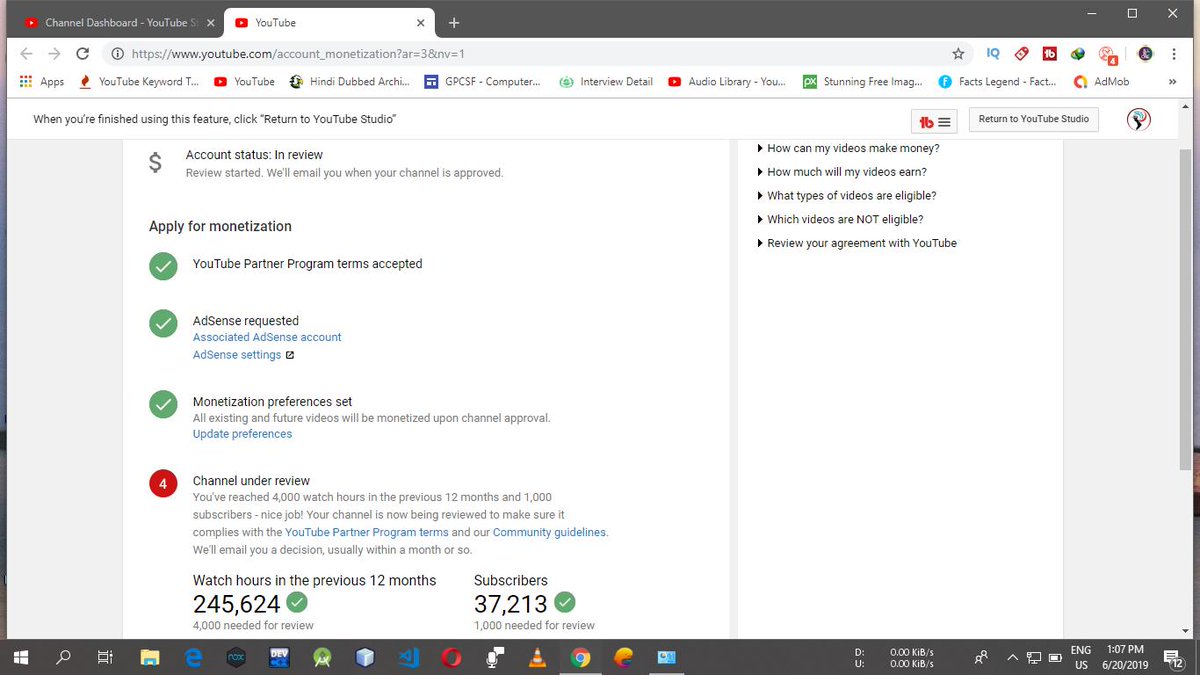Show hidden system tray icons
Viewport: 1200px width, 675px height.
pyautogui.click(x=1012, y=657)
